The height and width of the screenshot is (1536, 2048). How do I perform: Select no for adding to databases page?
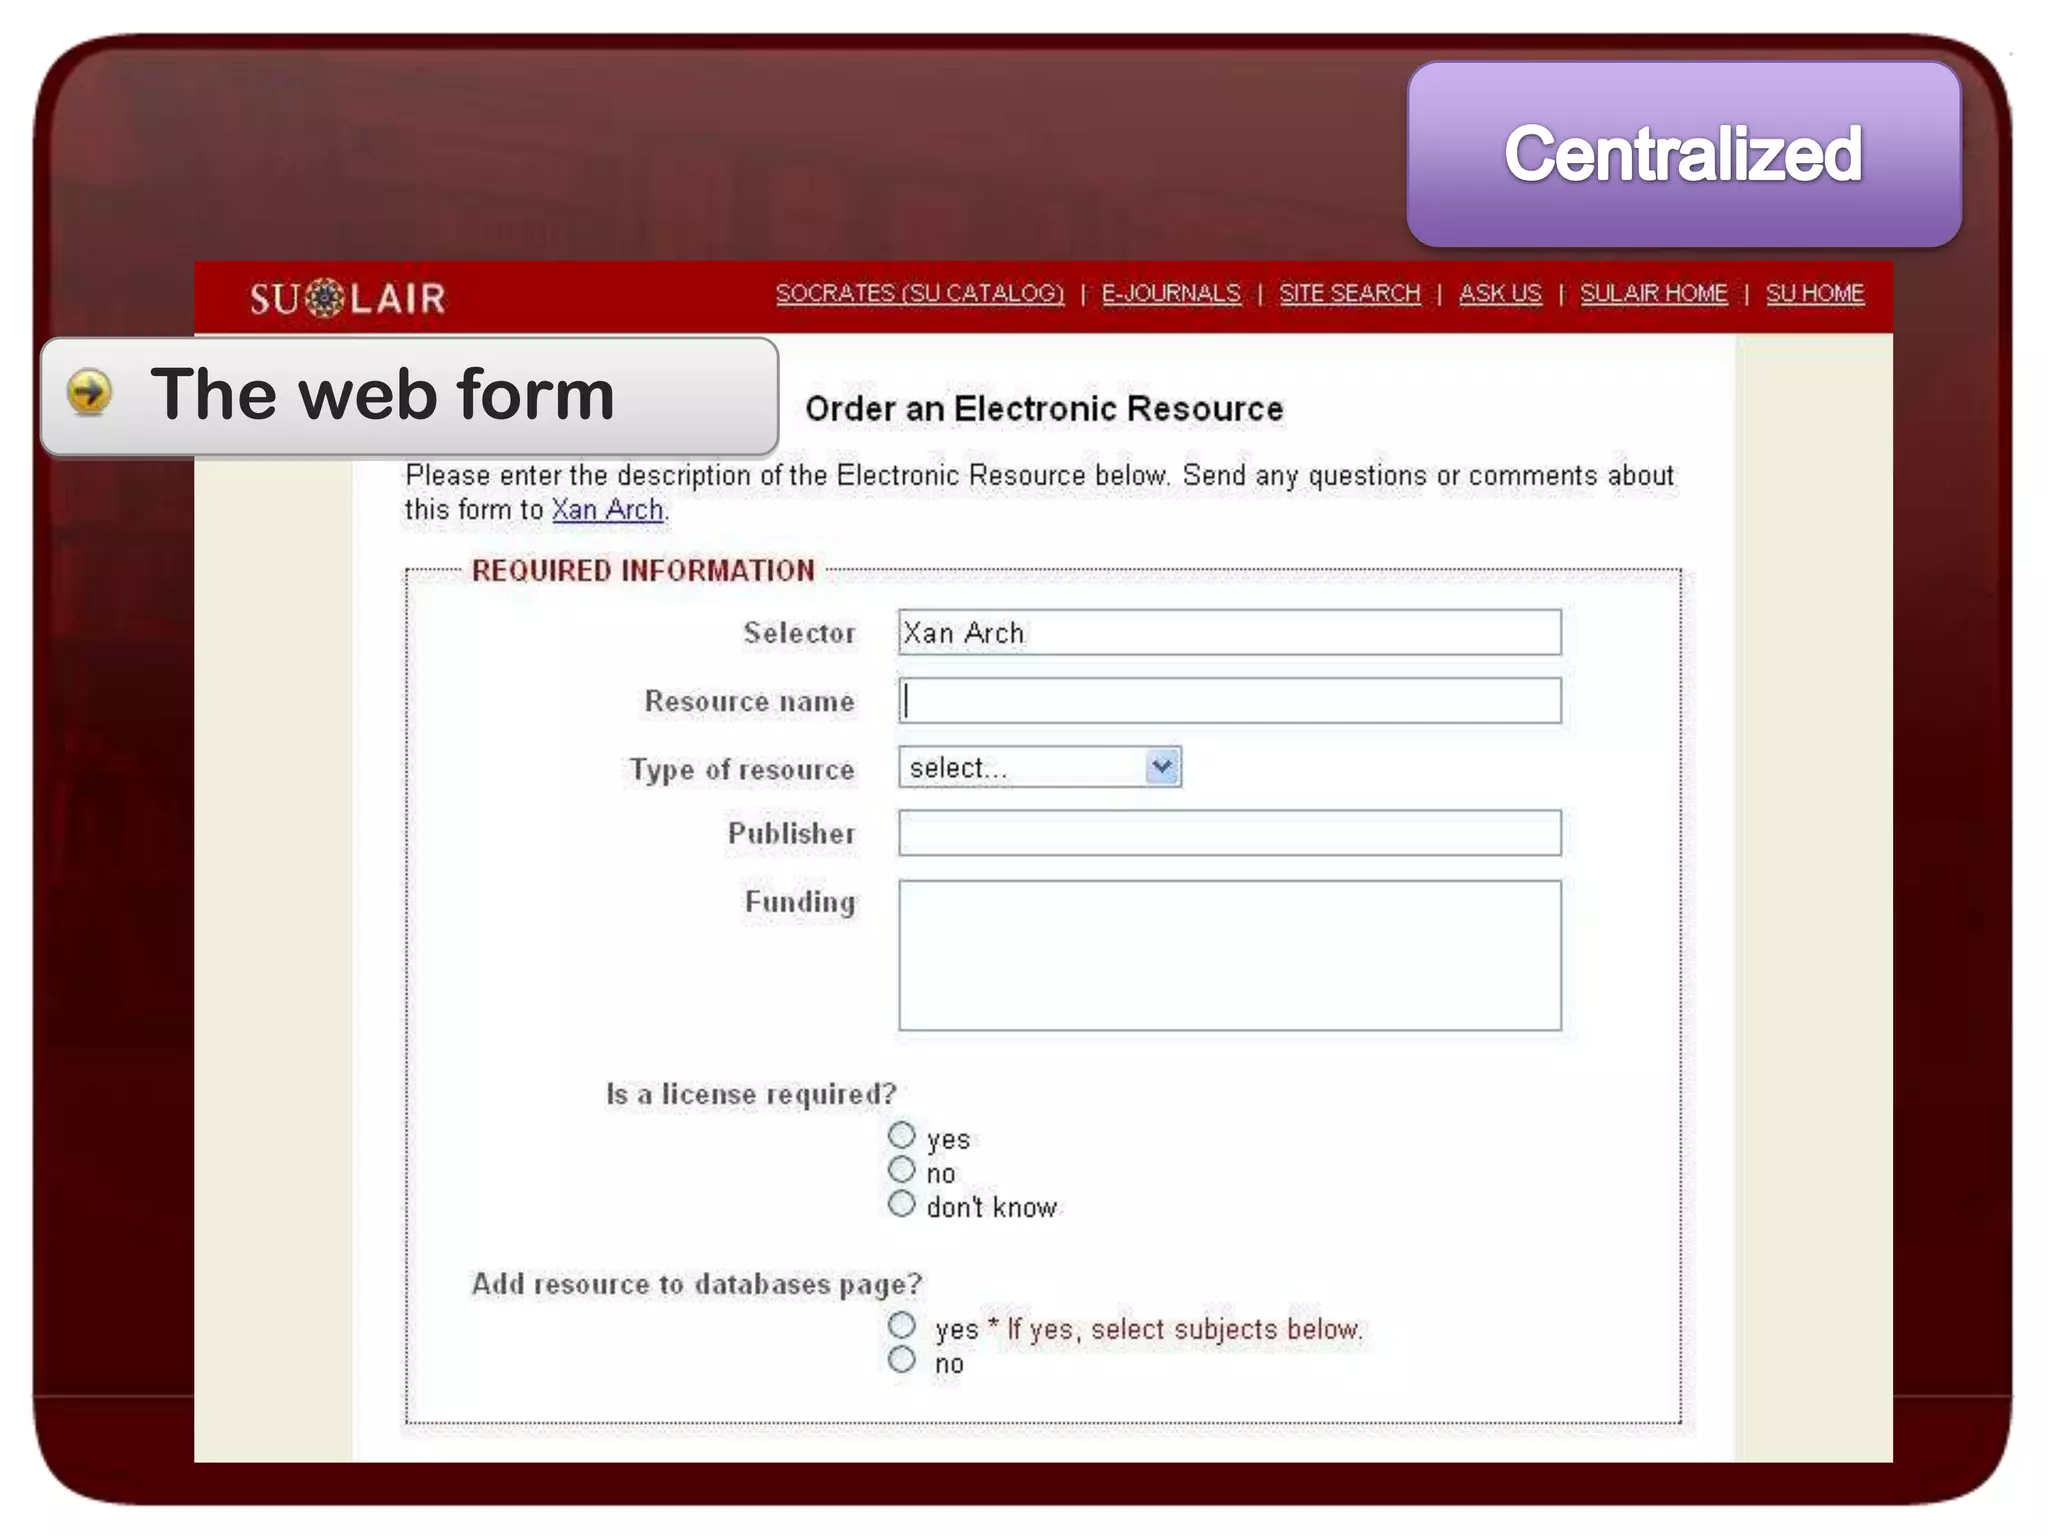[x=901, y=1359]
